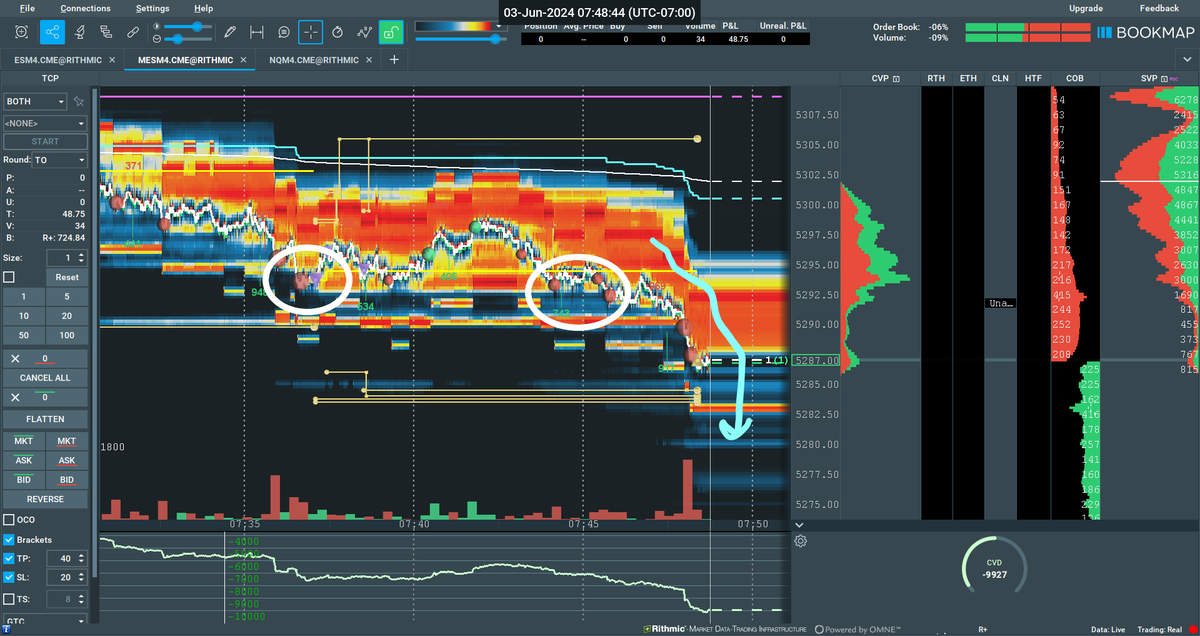
Task: Enable the OCO checkbox
Action: (x=9, y=519)
